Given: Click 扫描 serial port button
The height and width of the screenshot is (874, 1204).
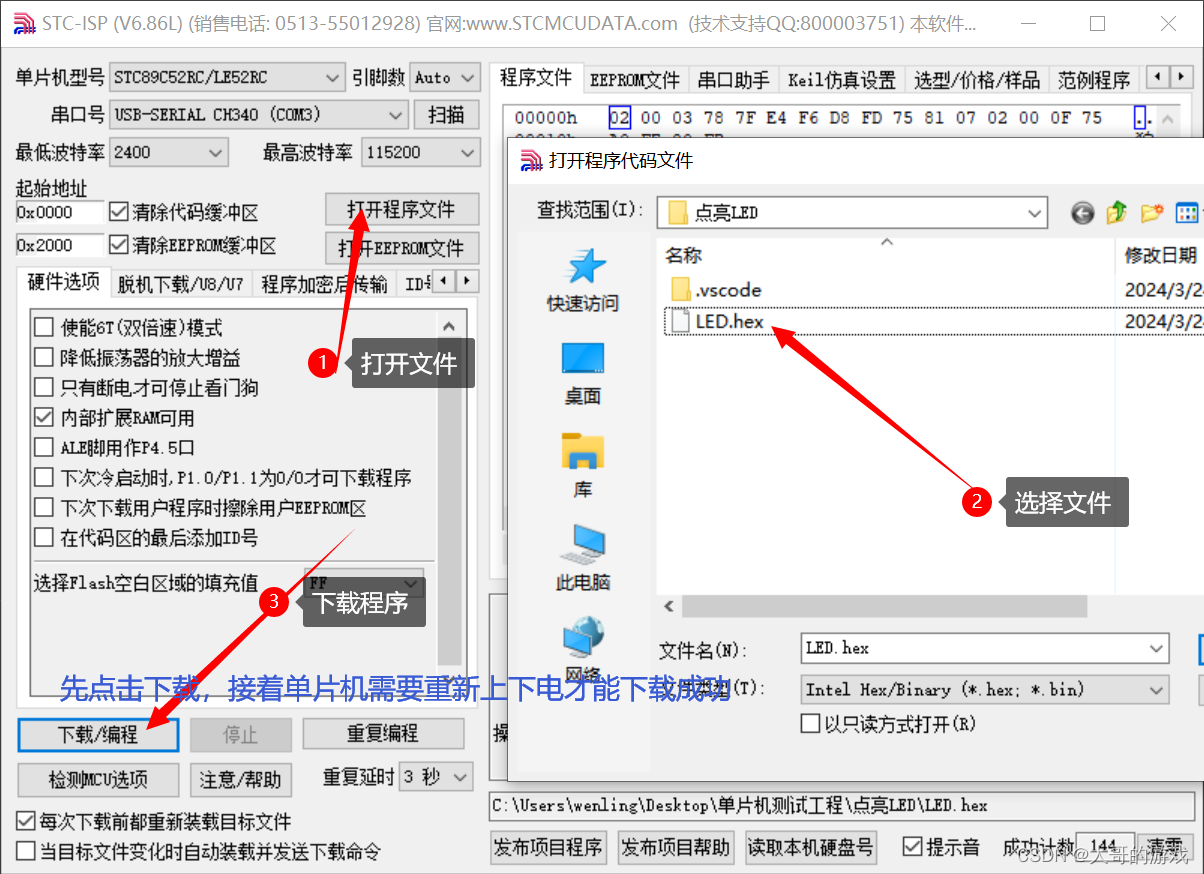Looking at the screenshot, I should tap(447, 114).
